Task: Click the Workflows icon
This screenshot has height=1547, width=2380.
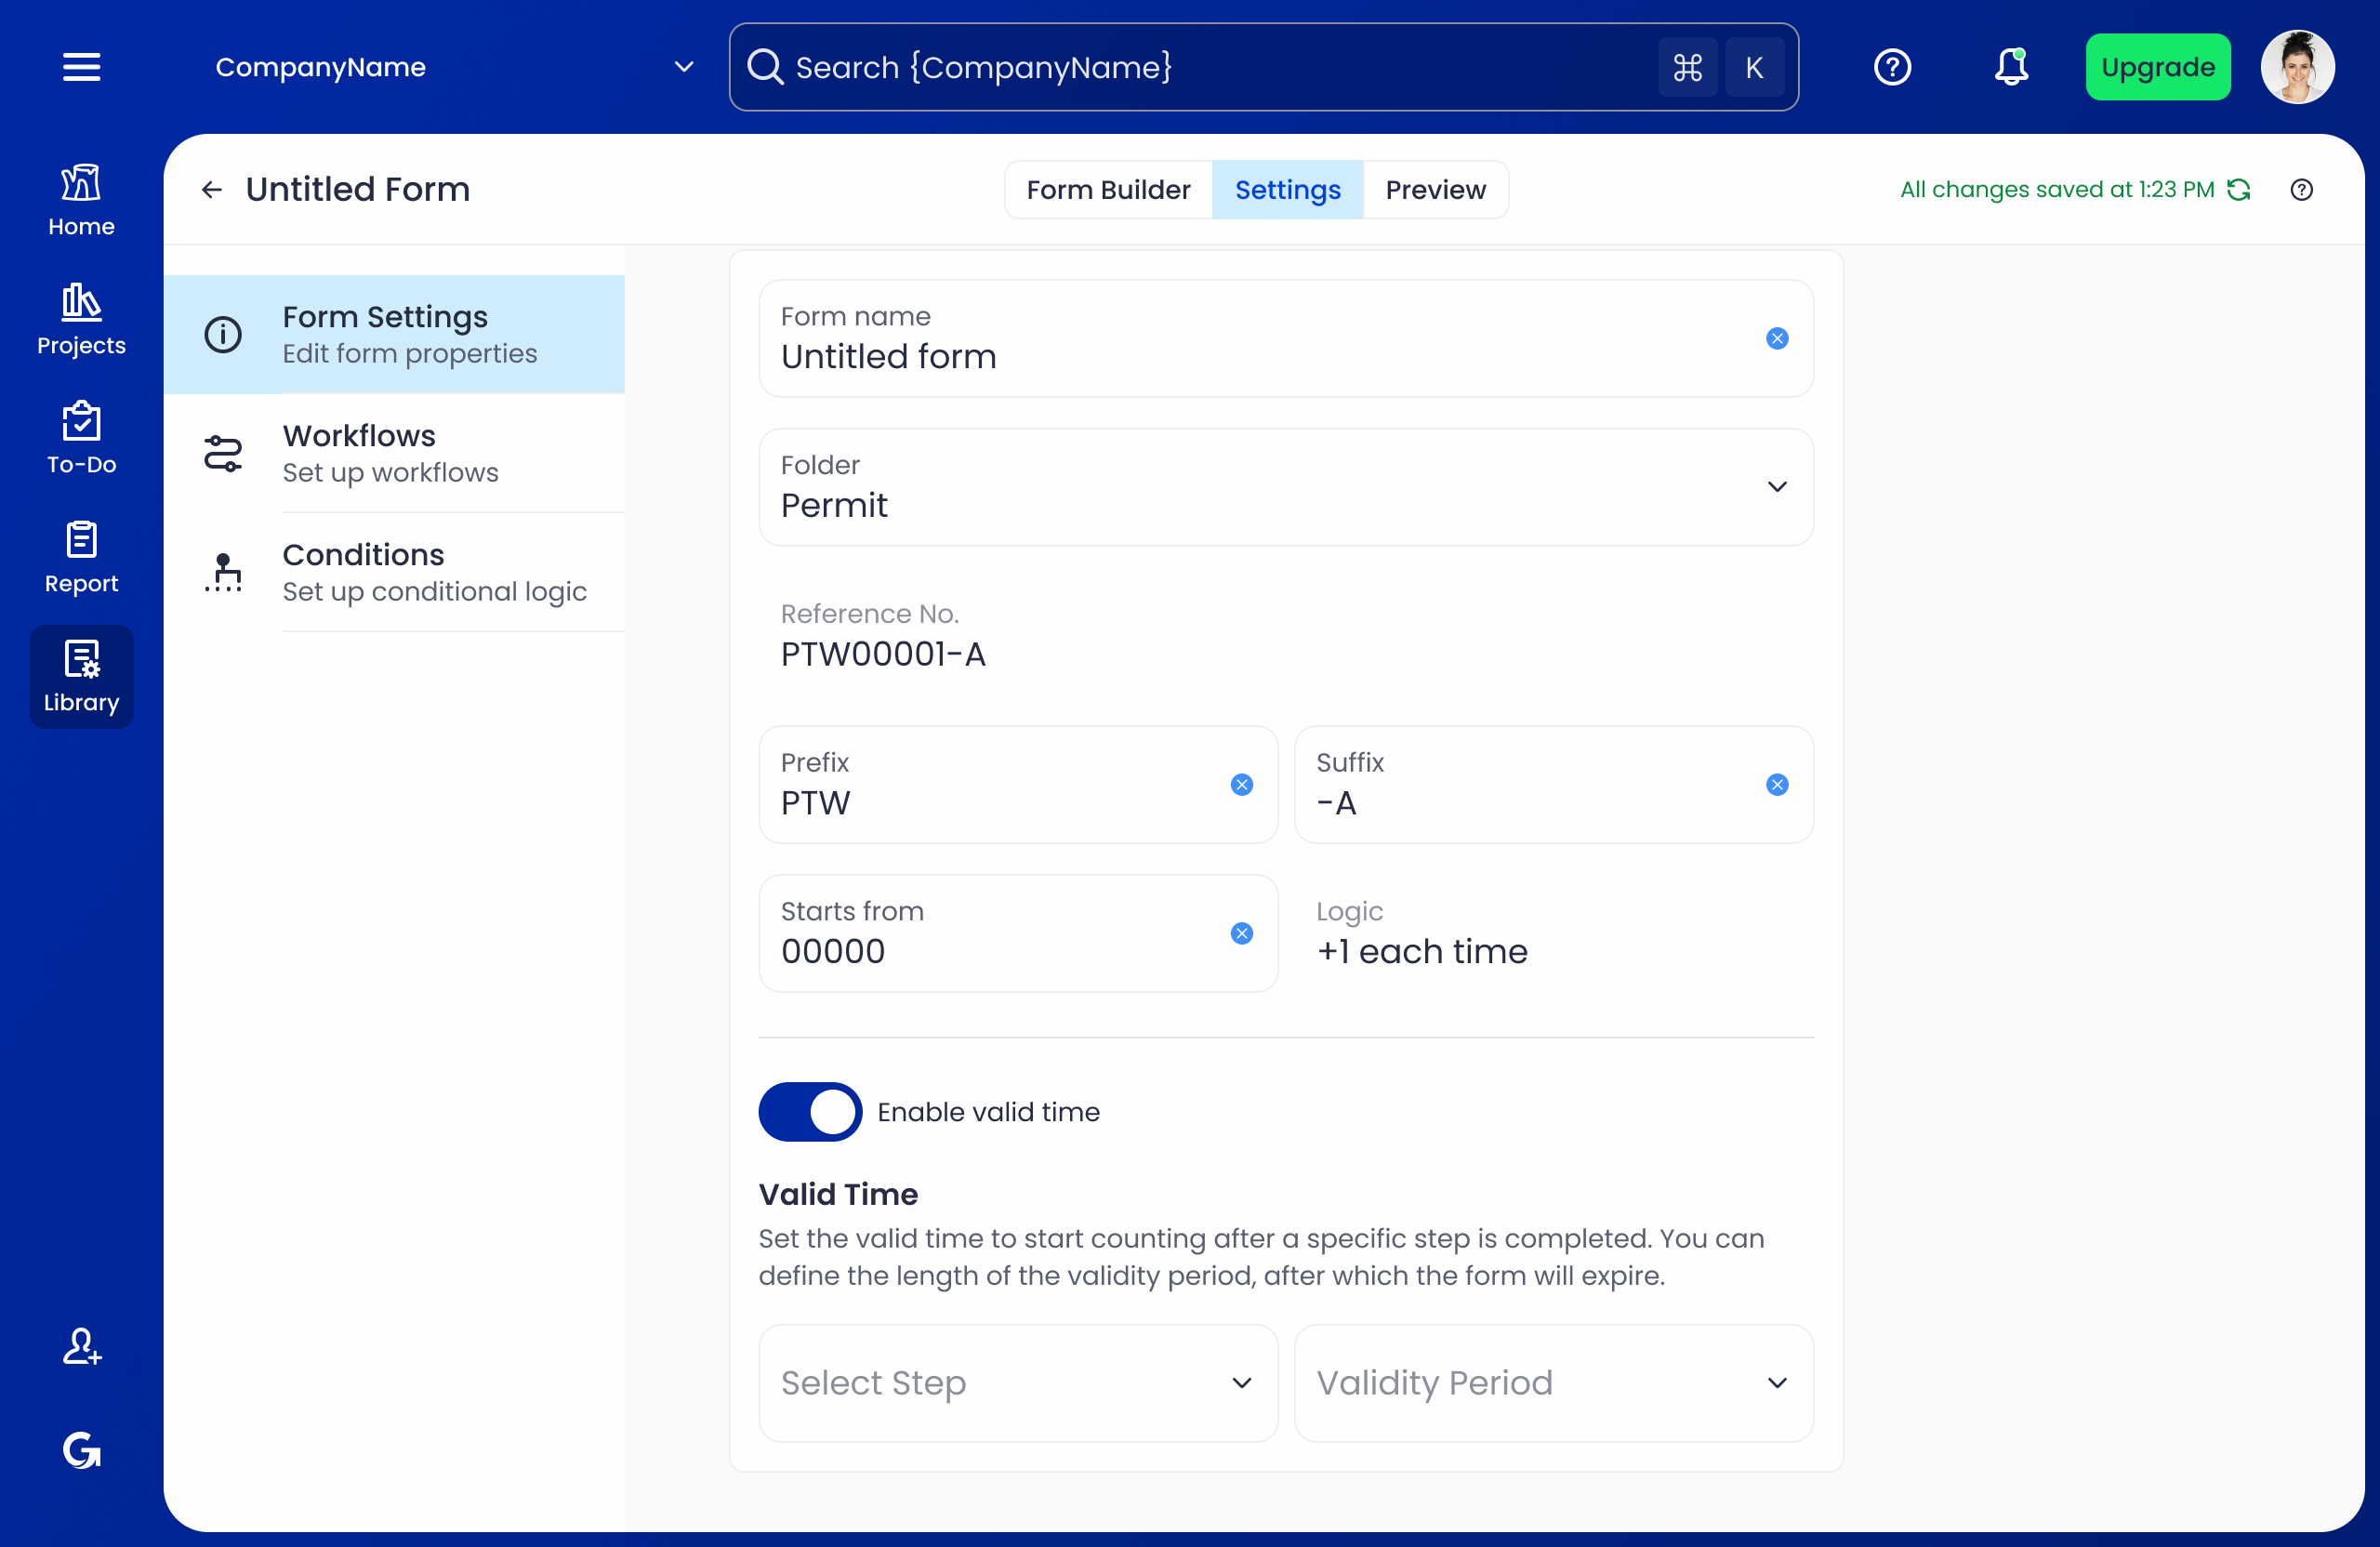Action: [x=223, y=453]
